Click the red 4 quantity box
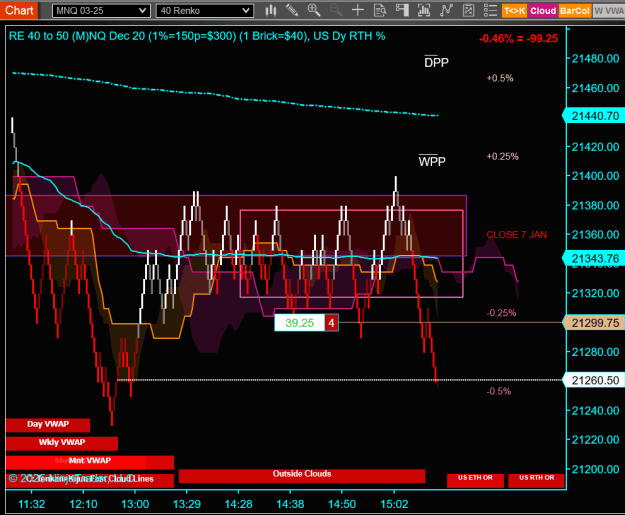 click(x=331, y=323)
